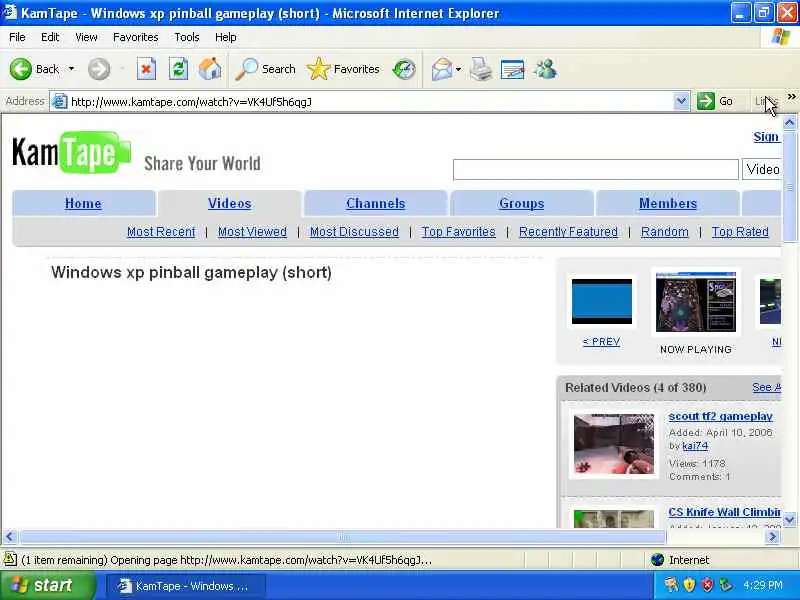The height and width of the screenshot is (600, 800).
Task: Click green Go arrow button
Action: coord(706,101)
